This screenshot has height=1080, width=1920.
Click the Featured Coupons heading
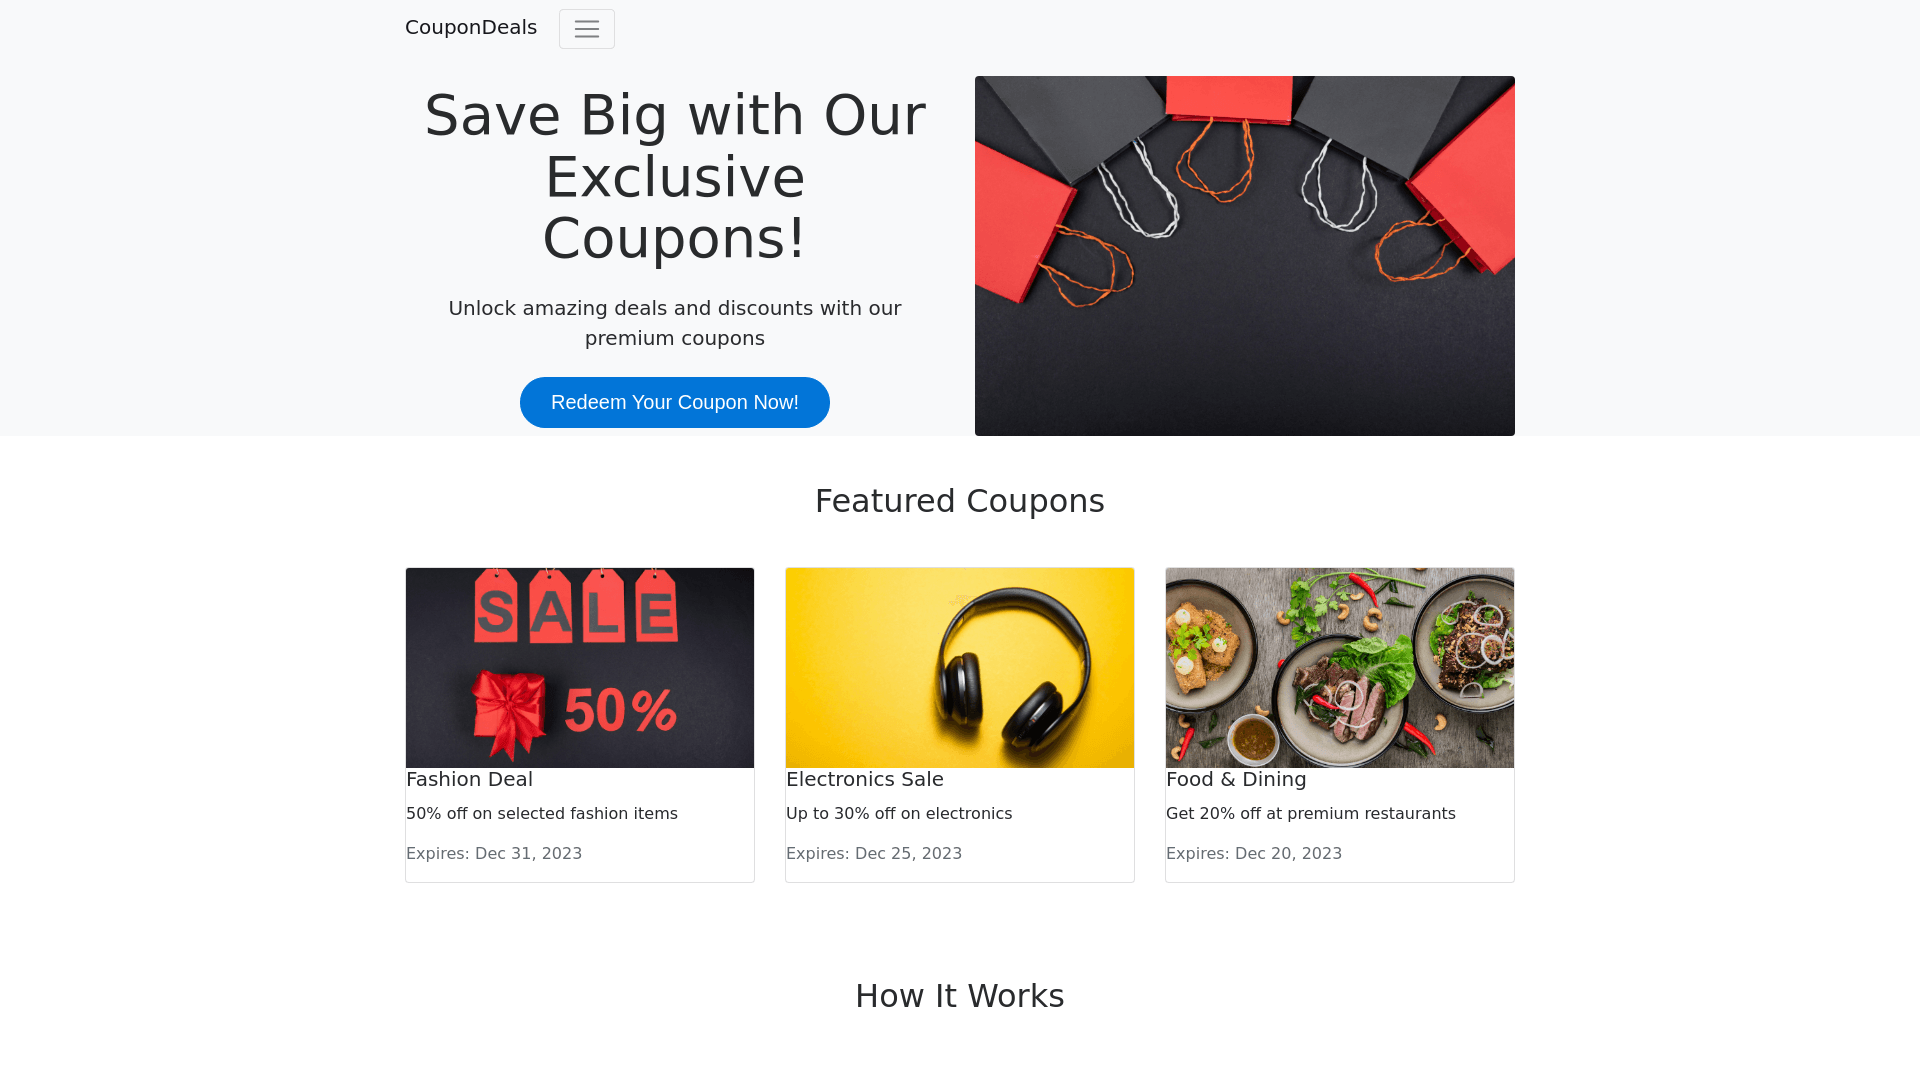tap(960, 501)
